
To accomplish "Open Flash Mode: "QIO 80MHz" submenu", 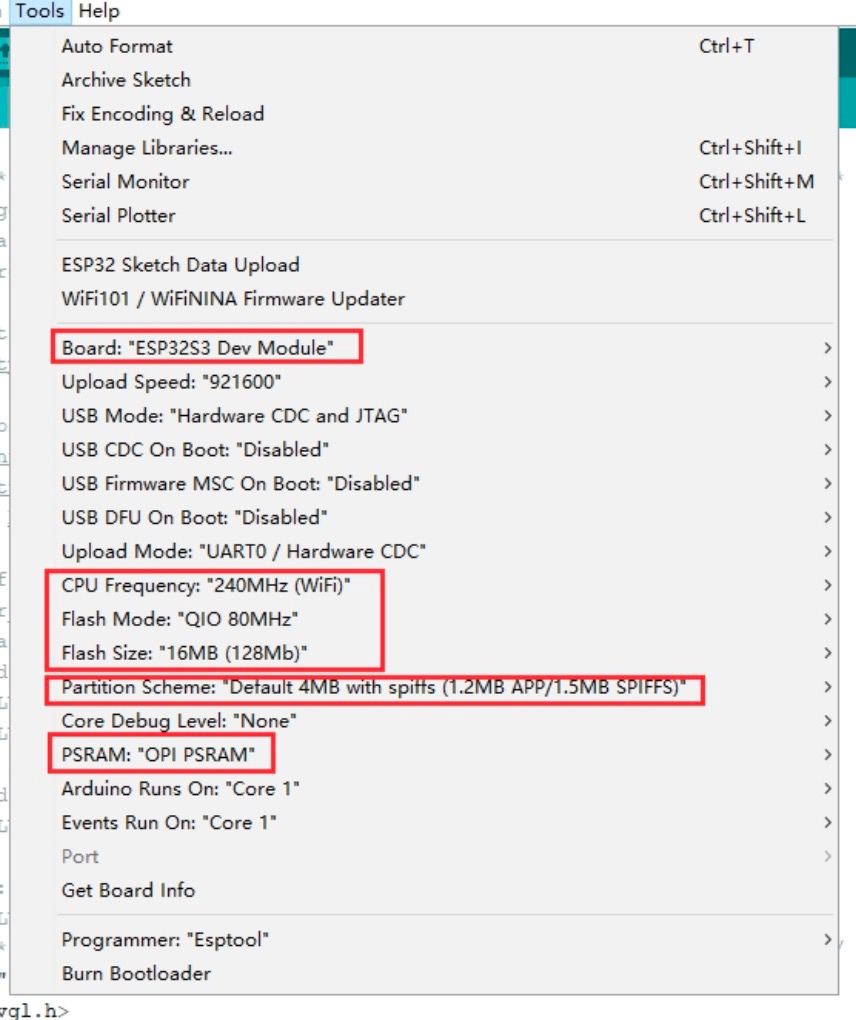I will click(x=424, y=619).
